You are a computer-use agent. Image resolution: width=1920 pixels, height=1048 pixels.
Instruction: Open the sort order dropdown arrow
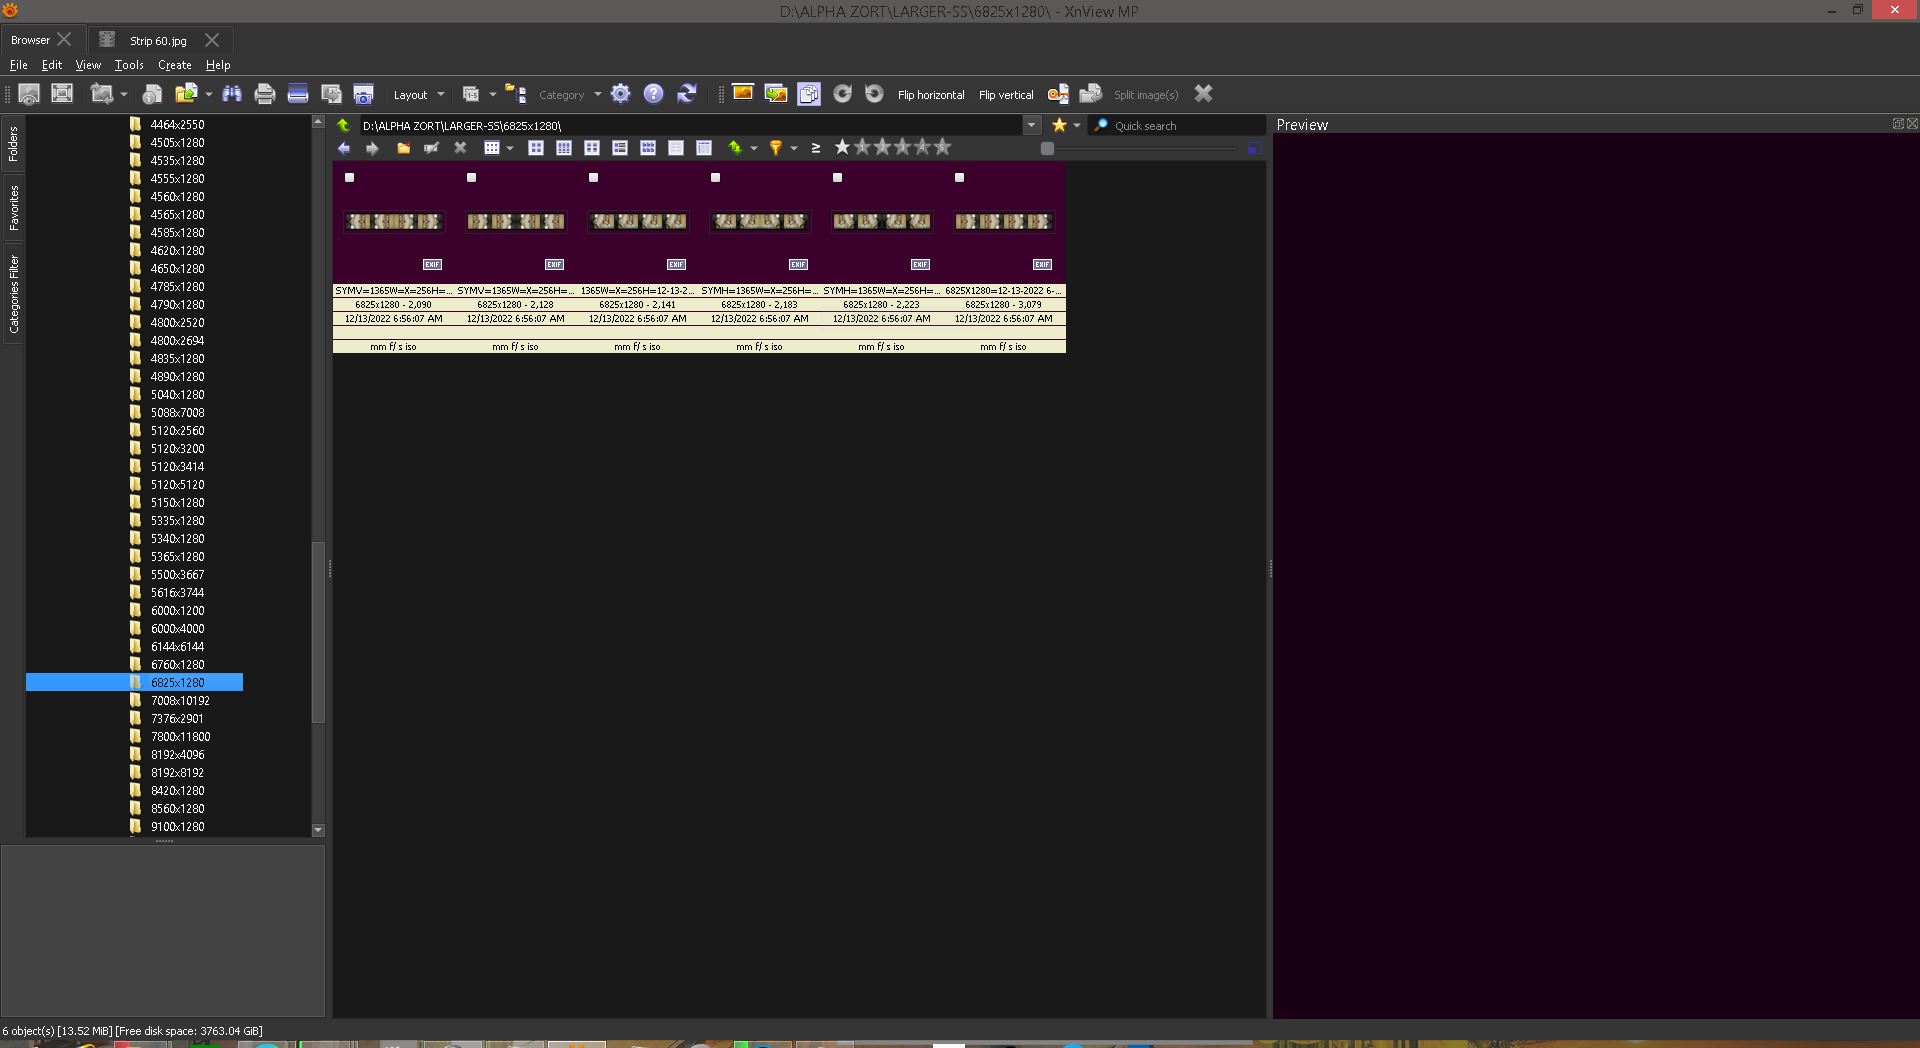point(754,148)
